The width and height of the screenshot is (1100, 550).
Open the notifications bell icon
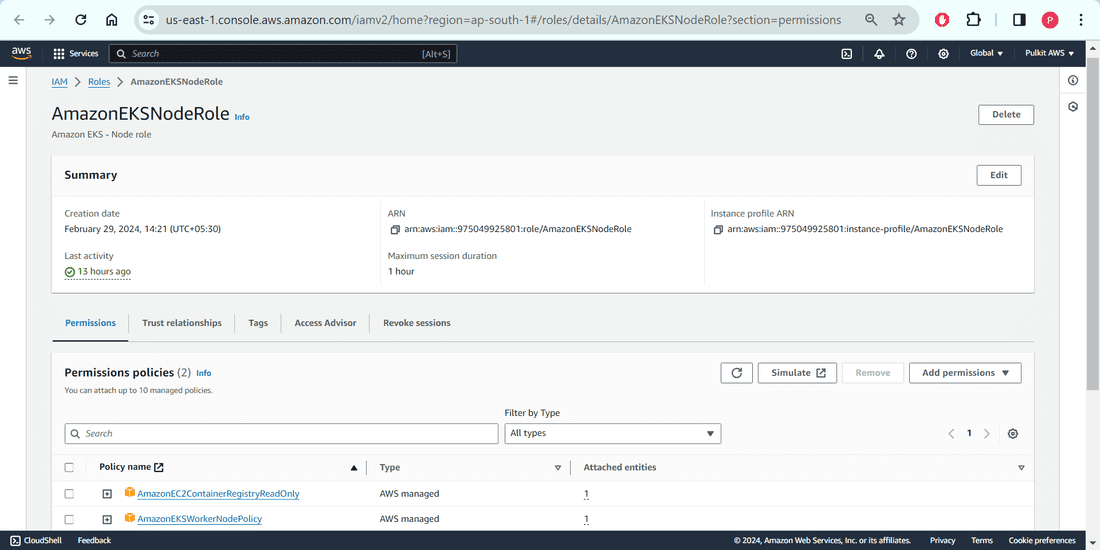click(879, 53)
